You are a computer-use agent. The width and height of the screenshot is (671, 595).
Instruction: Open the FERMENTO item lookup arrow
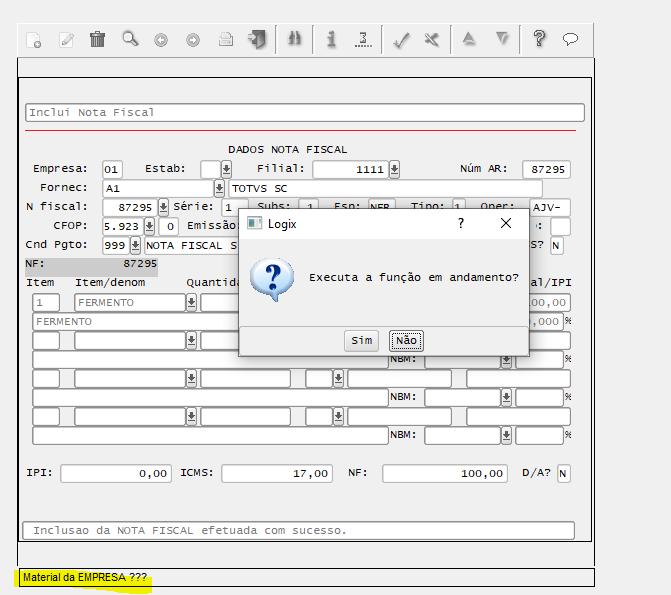191,303
